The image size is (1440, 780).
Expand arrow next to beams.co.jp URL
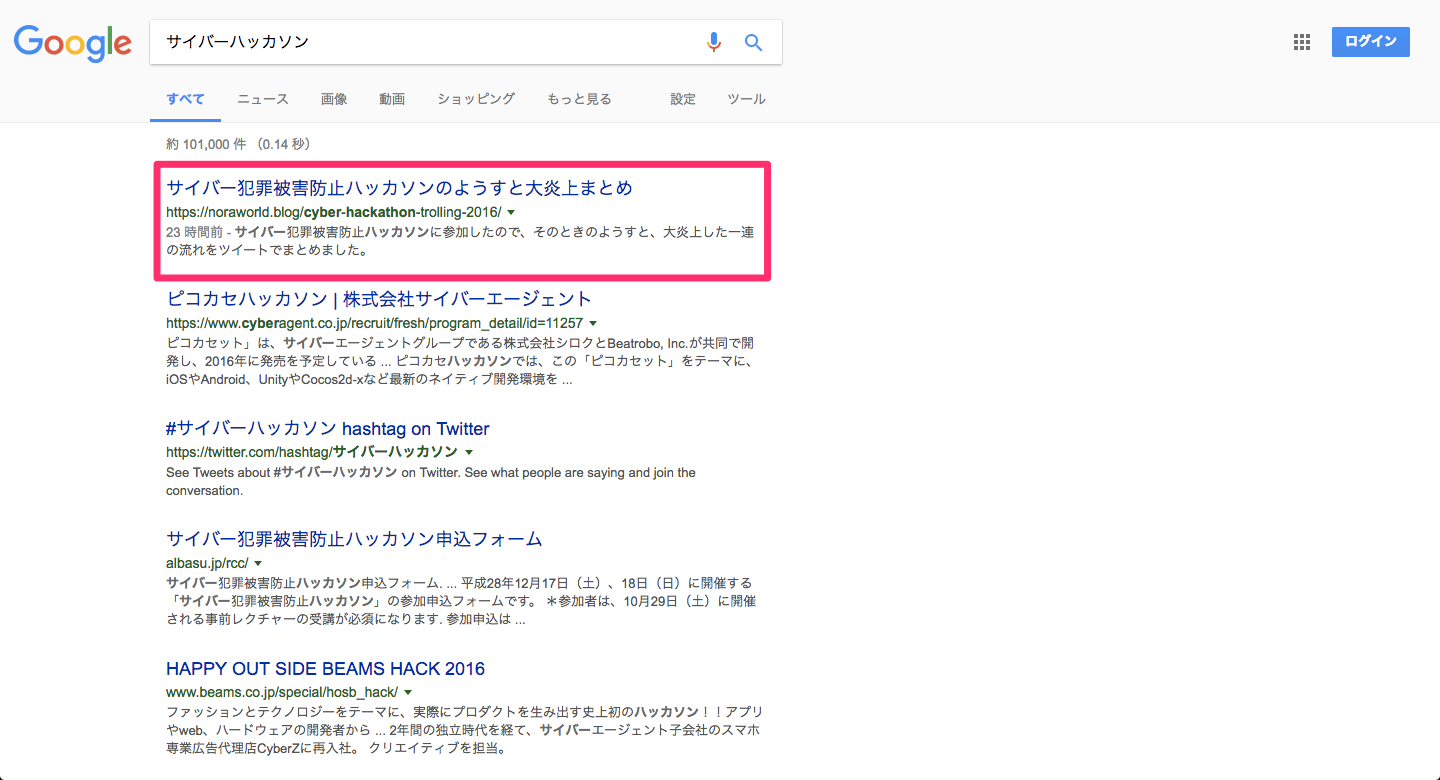click(408, 692)
